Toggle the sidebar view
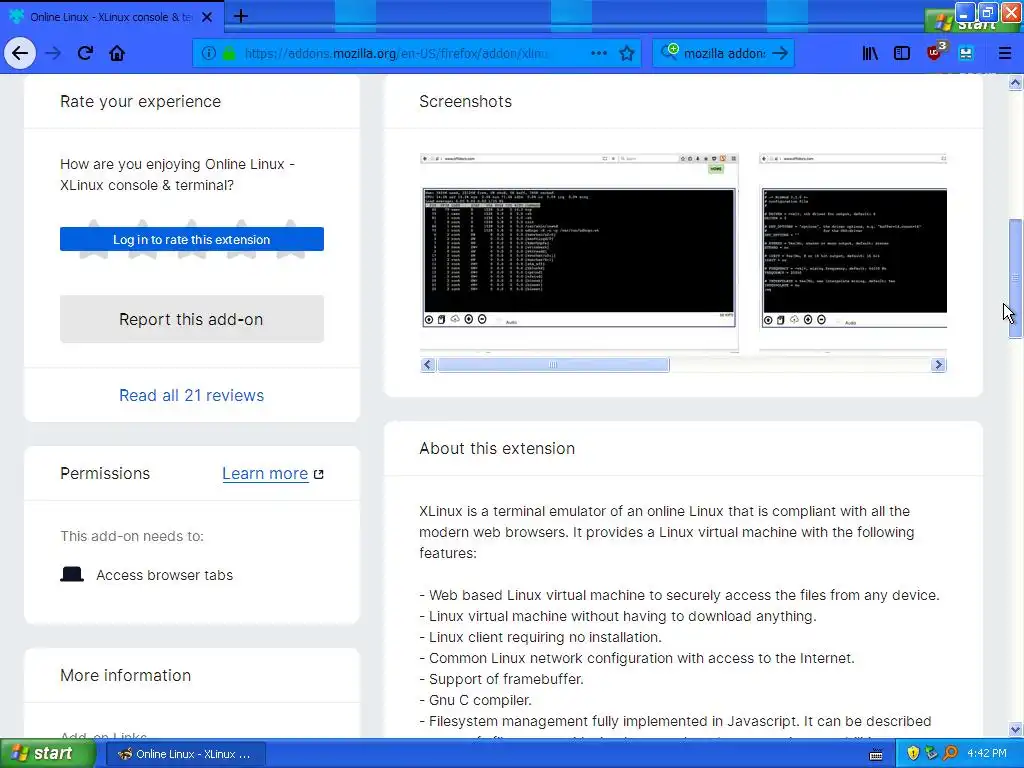Image resolution: width=1024 pixels, height=768 pixels. [902, 54]
